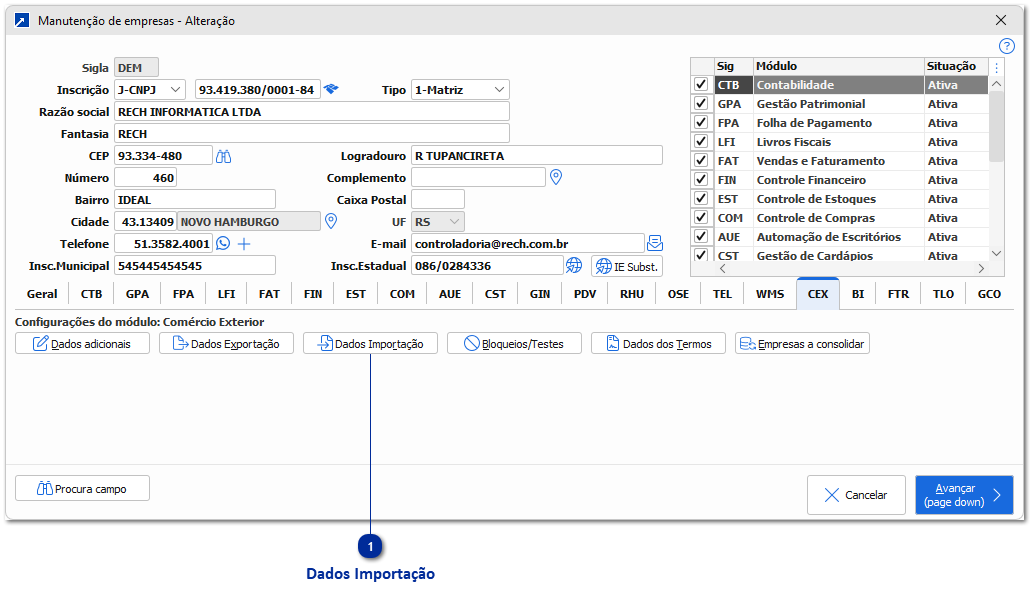The image size is (1033, 600).
Task: Click the Caixa Postal field
Action: click(x=437, y=200)
